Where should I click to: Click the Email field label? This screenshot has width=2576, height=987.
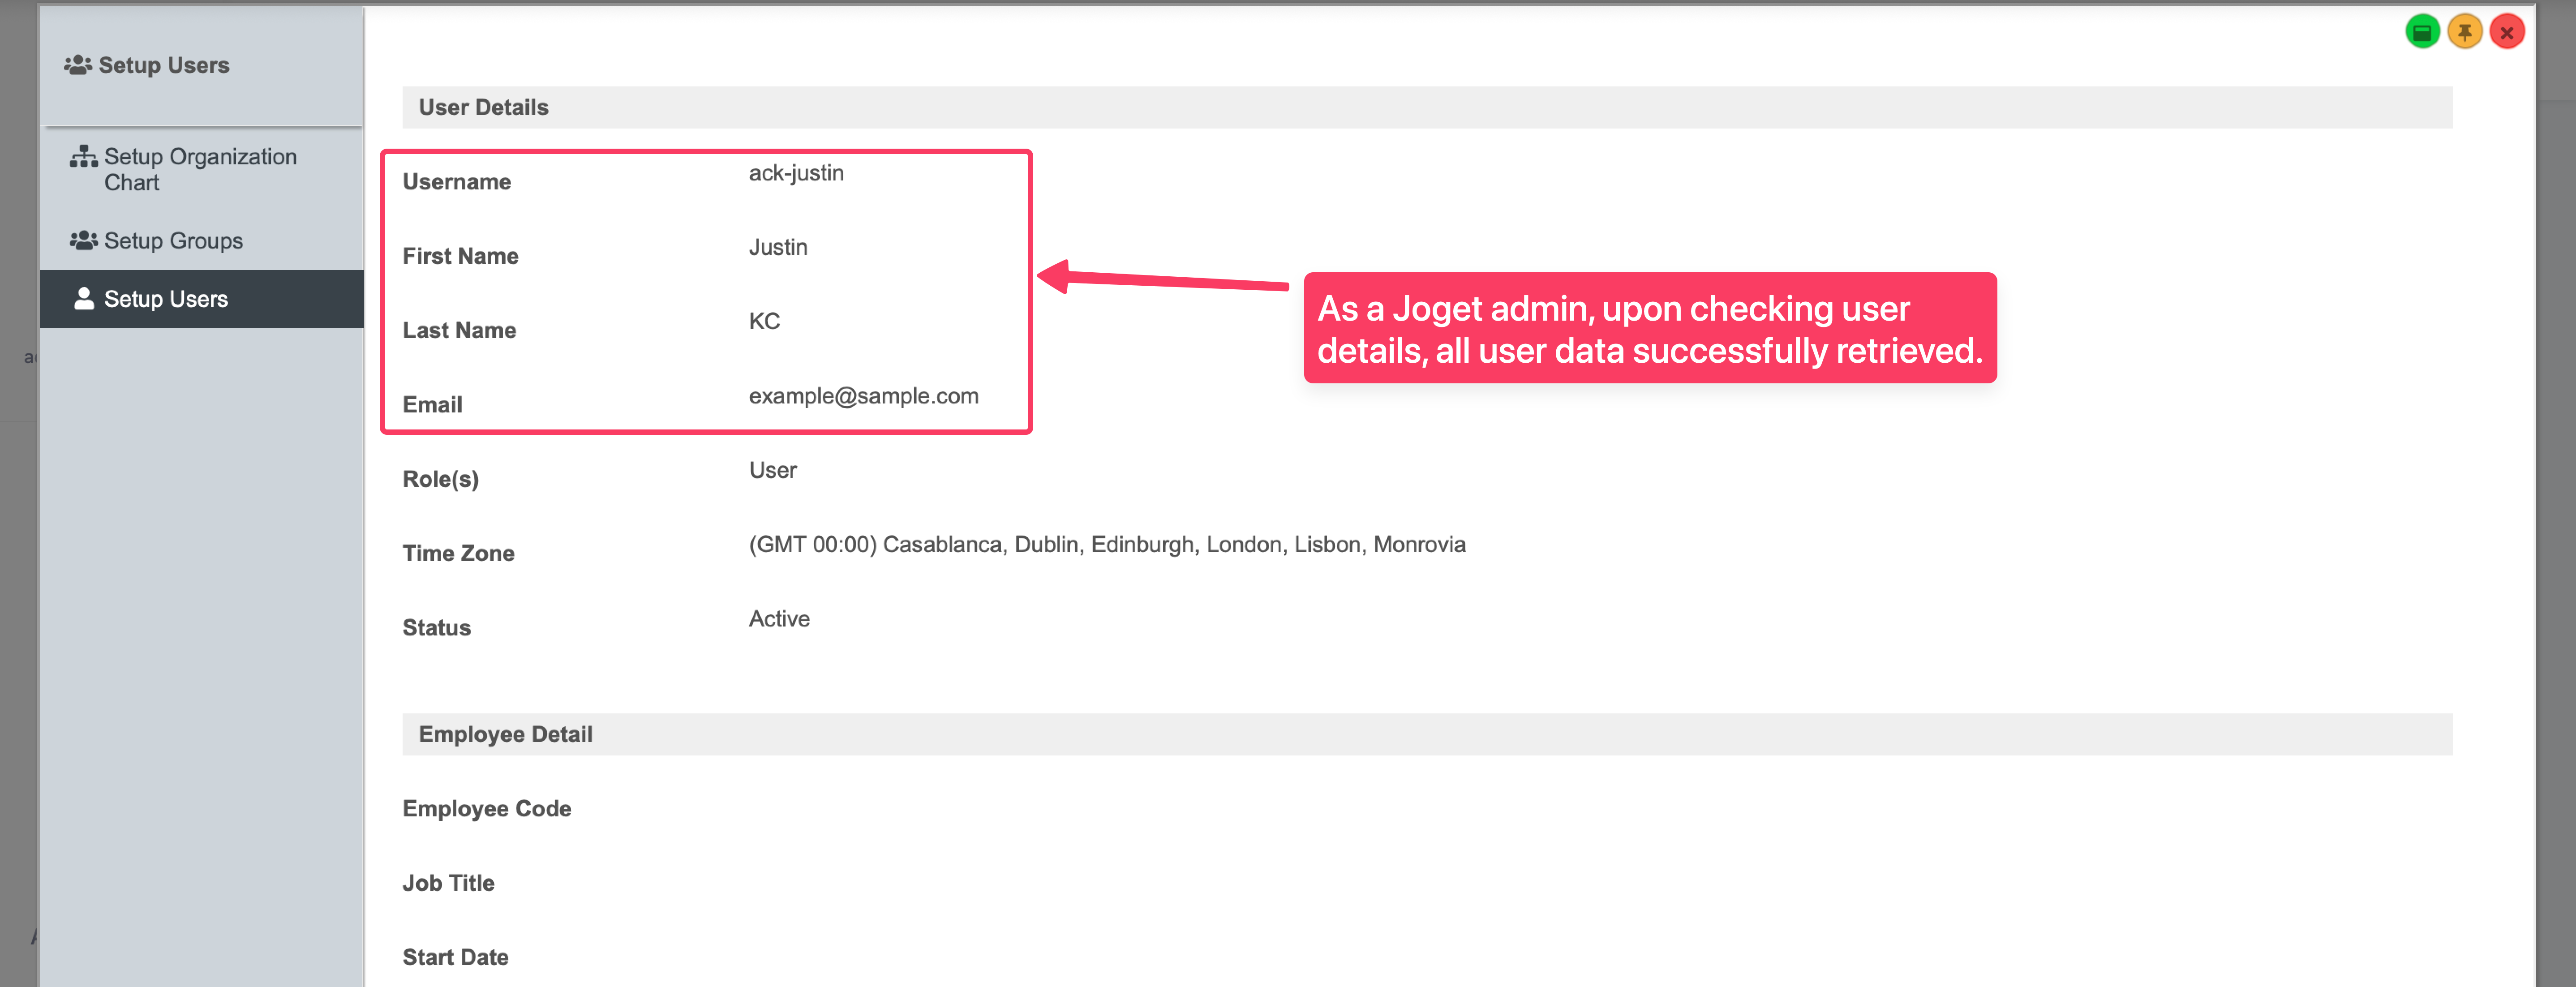tap(433, 405)
